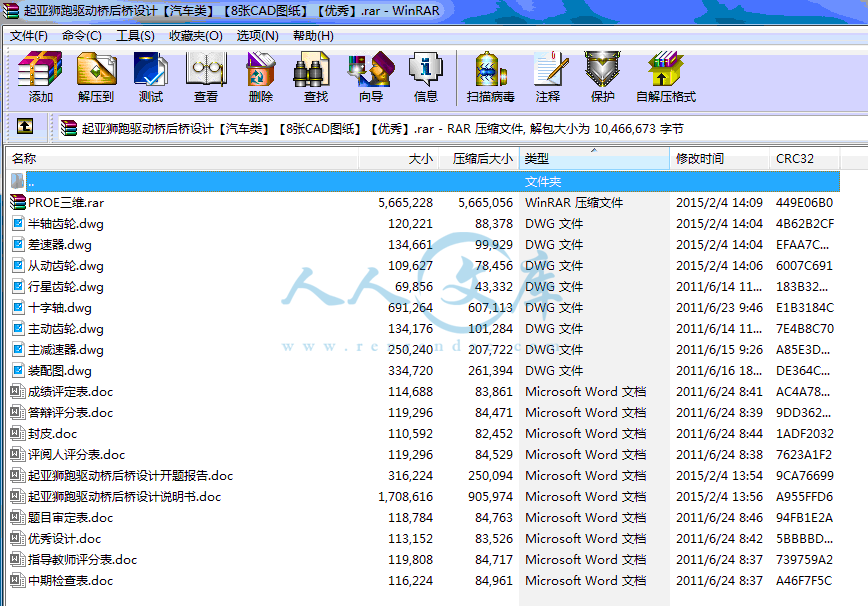Select the 优秀设计.doc Word icon
Viewport: 868px width, 606px height.
point(18,538)
